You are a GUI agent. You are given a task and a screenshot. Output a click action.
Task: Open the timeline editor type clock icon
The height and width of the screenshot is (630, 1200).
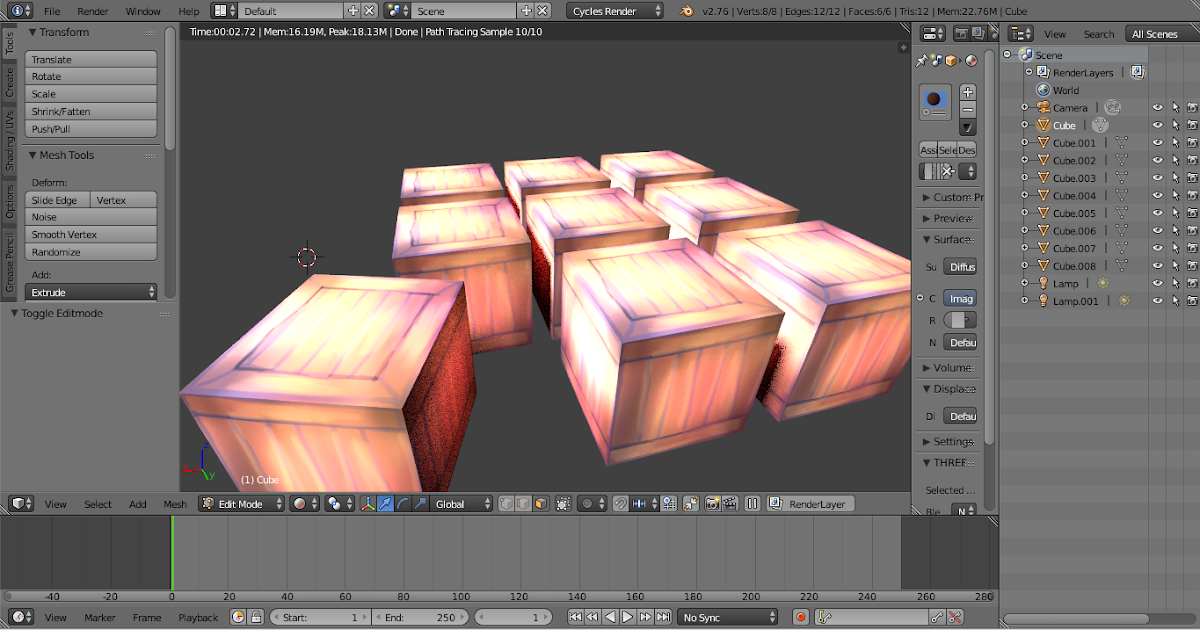21,618
